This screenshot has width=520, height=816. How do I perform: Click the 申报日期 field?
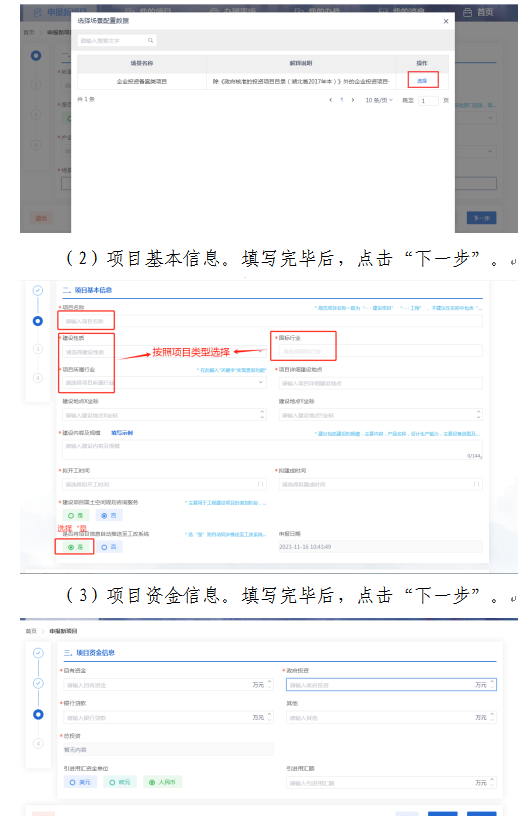[x=381, y=546]
